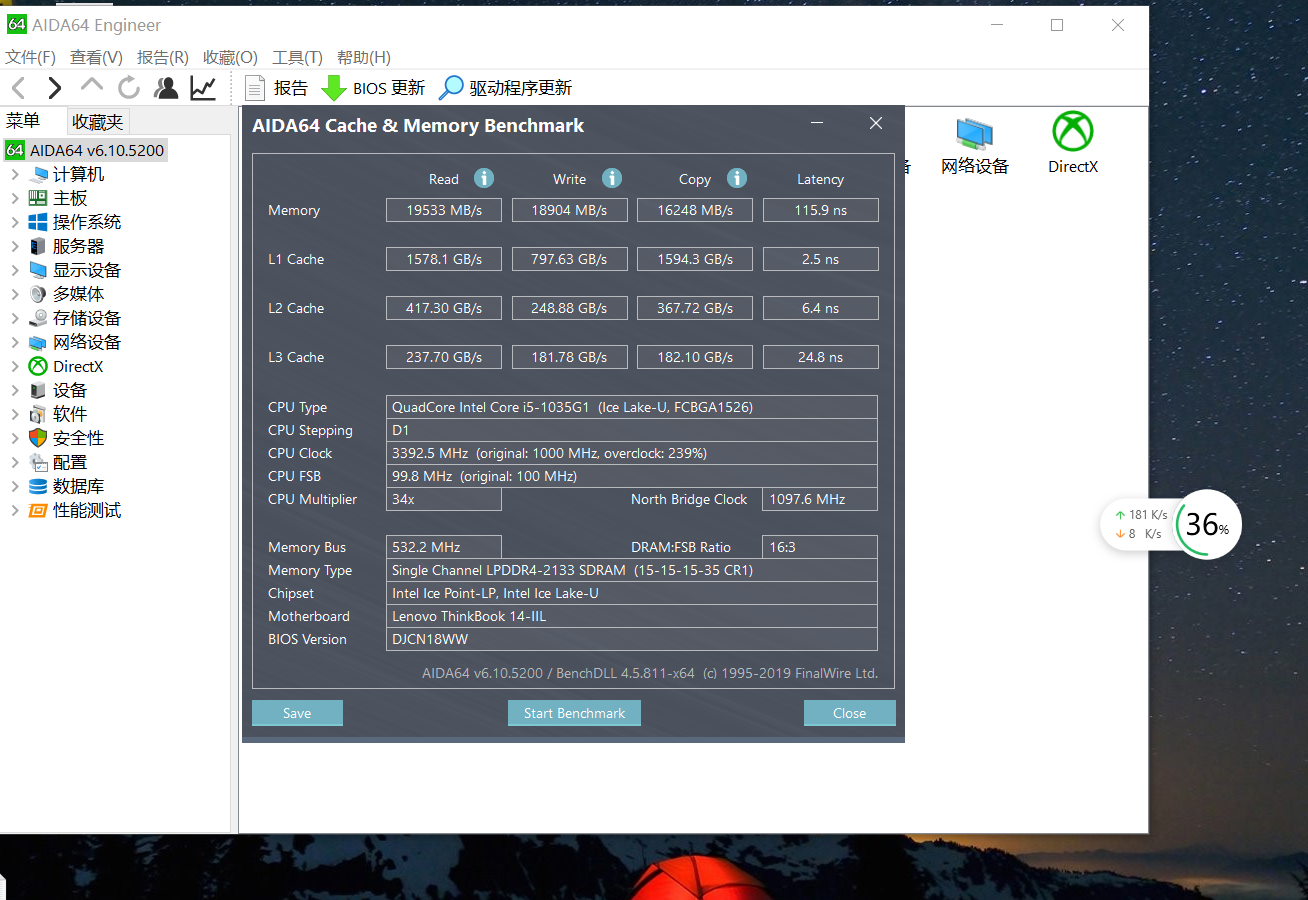Expand the 计算机 tree node
The width and height of the screenshot is (1308, 900).
[15, 175]
